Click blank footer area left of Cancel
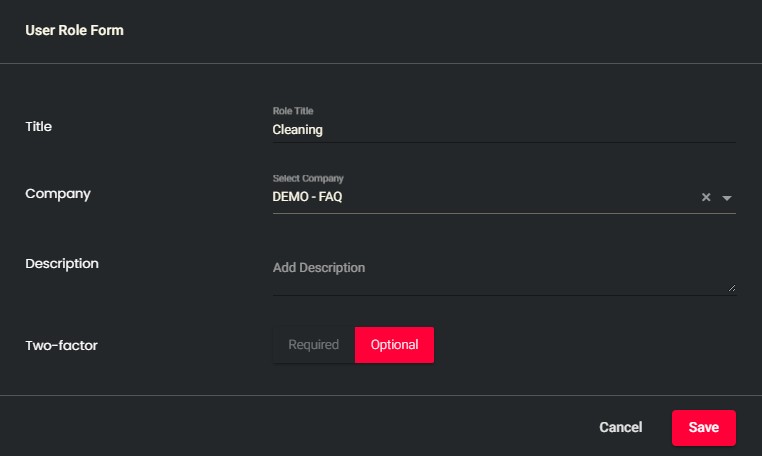762x456 pixels. tap(300, 427)
